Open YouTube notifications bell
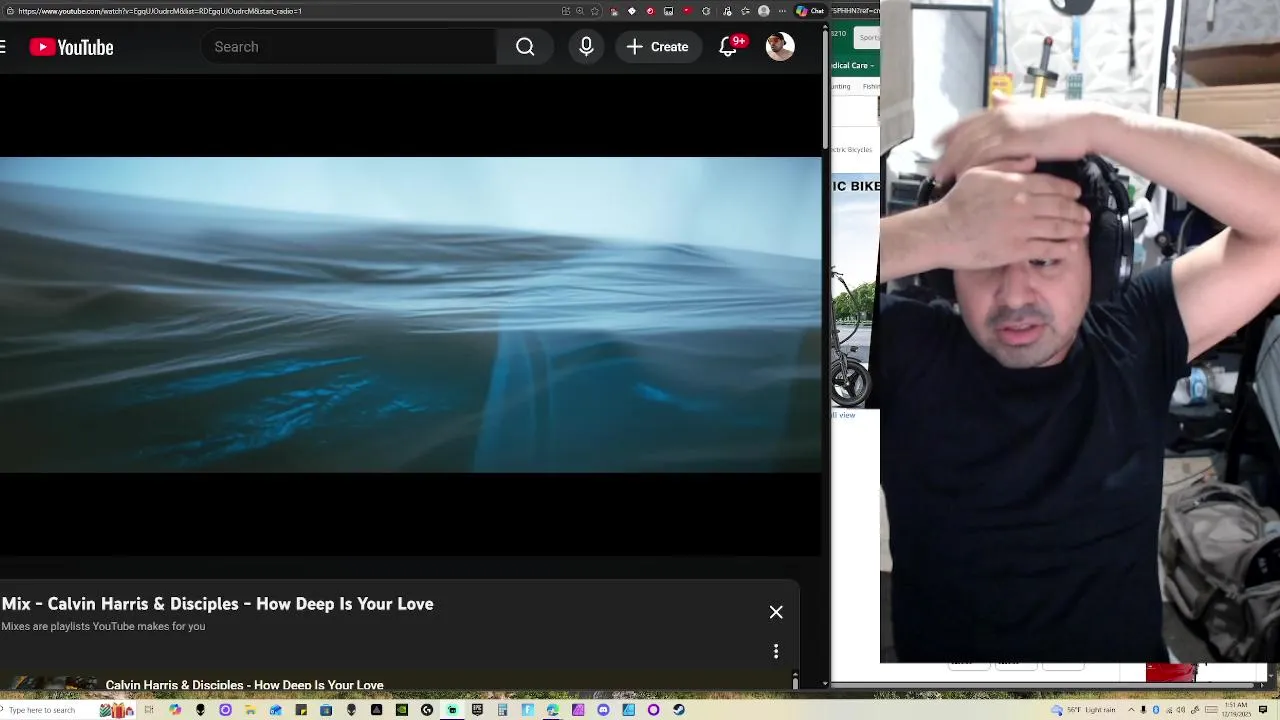1280x720 pixels. [728, 47]
